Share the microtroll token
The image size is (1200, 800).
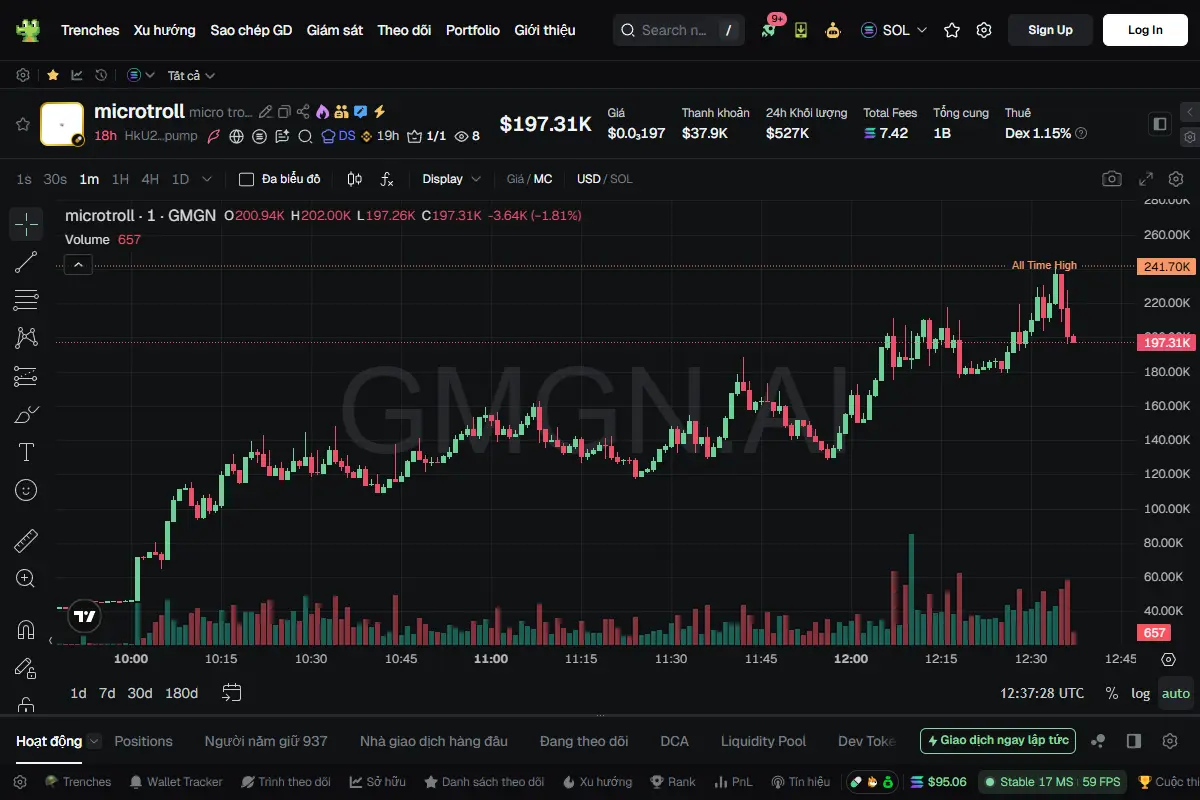pyautogui.click(x=303, y=112)
